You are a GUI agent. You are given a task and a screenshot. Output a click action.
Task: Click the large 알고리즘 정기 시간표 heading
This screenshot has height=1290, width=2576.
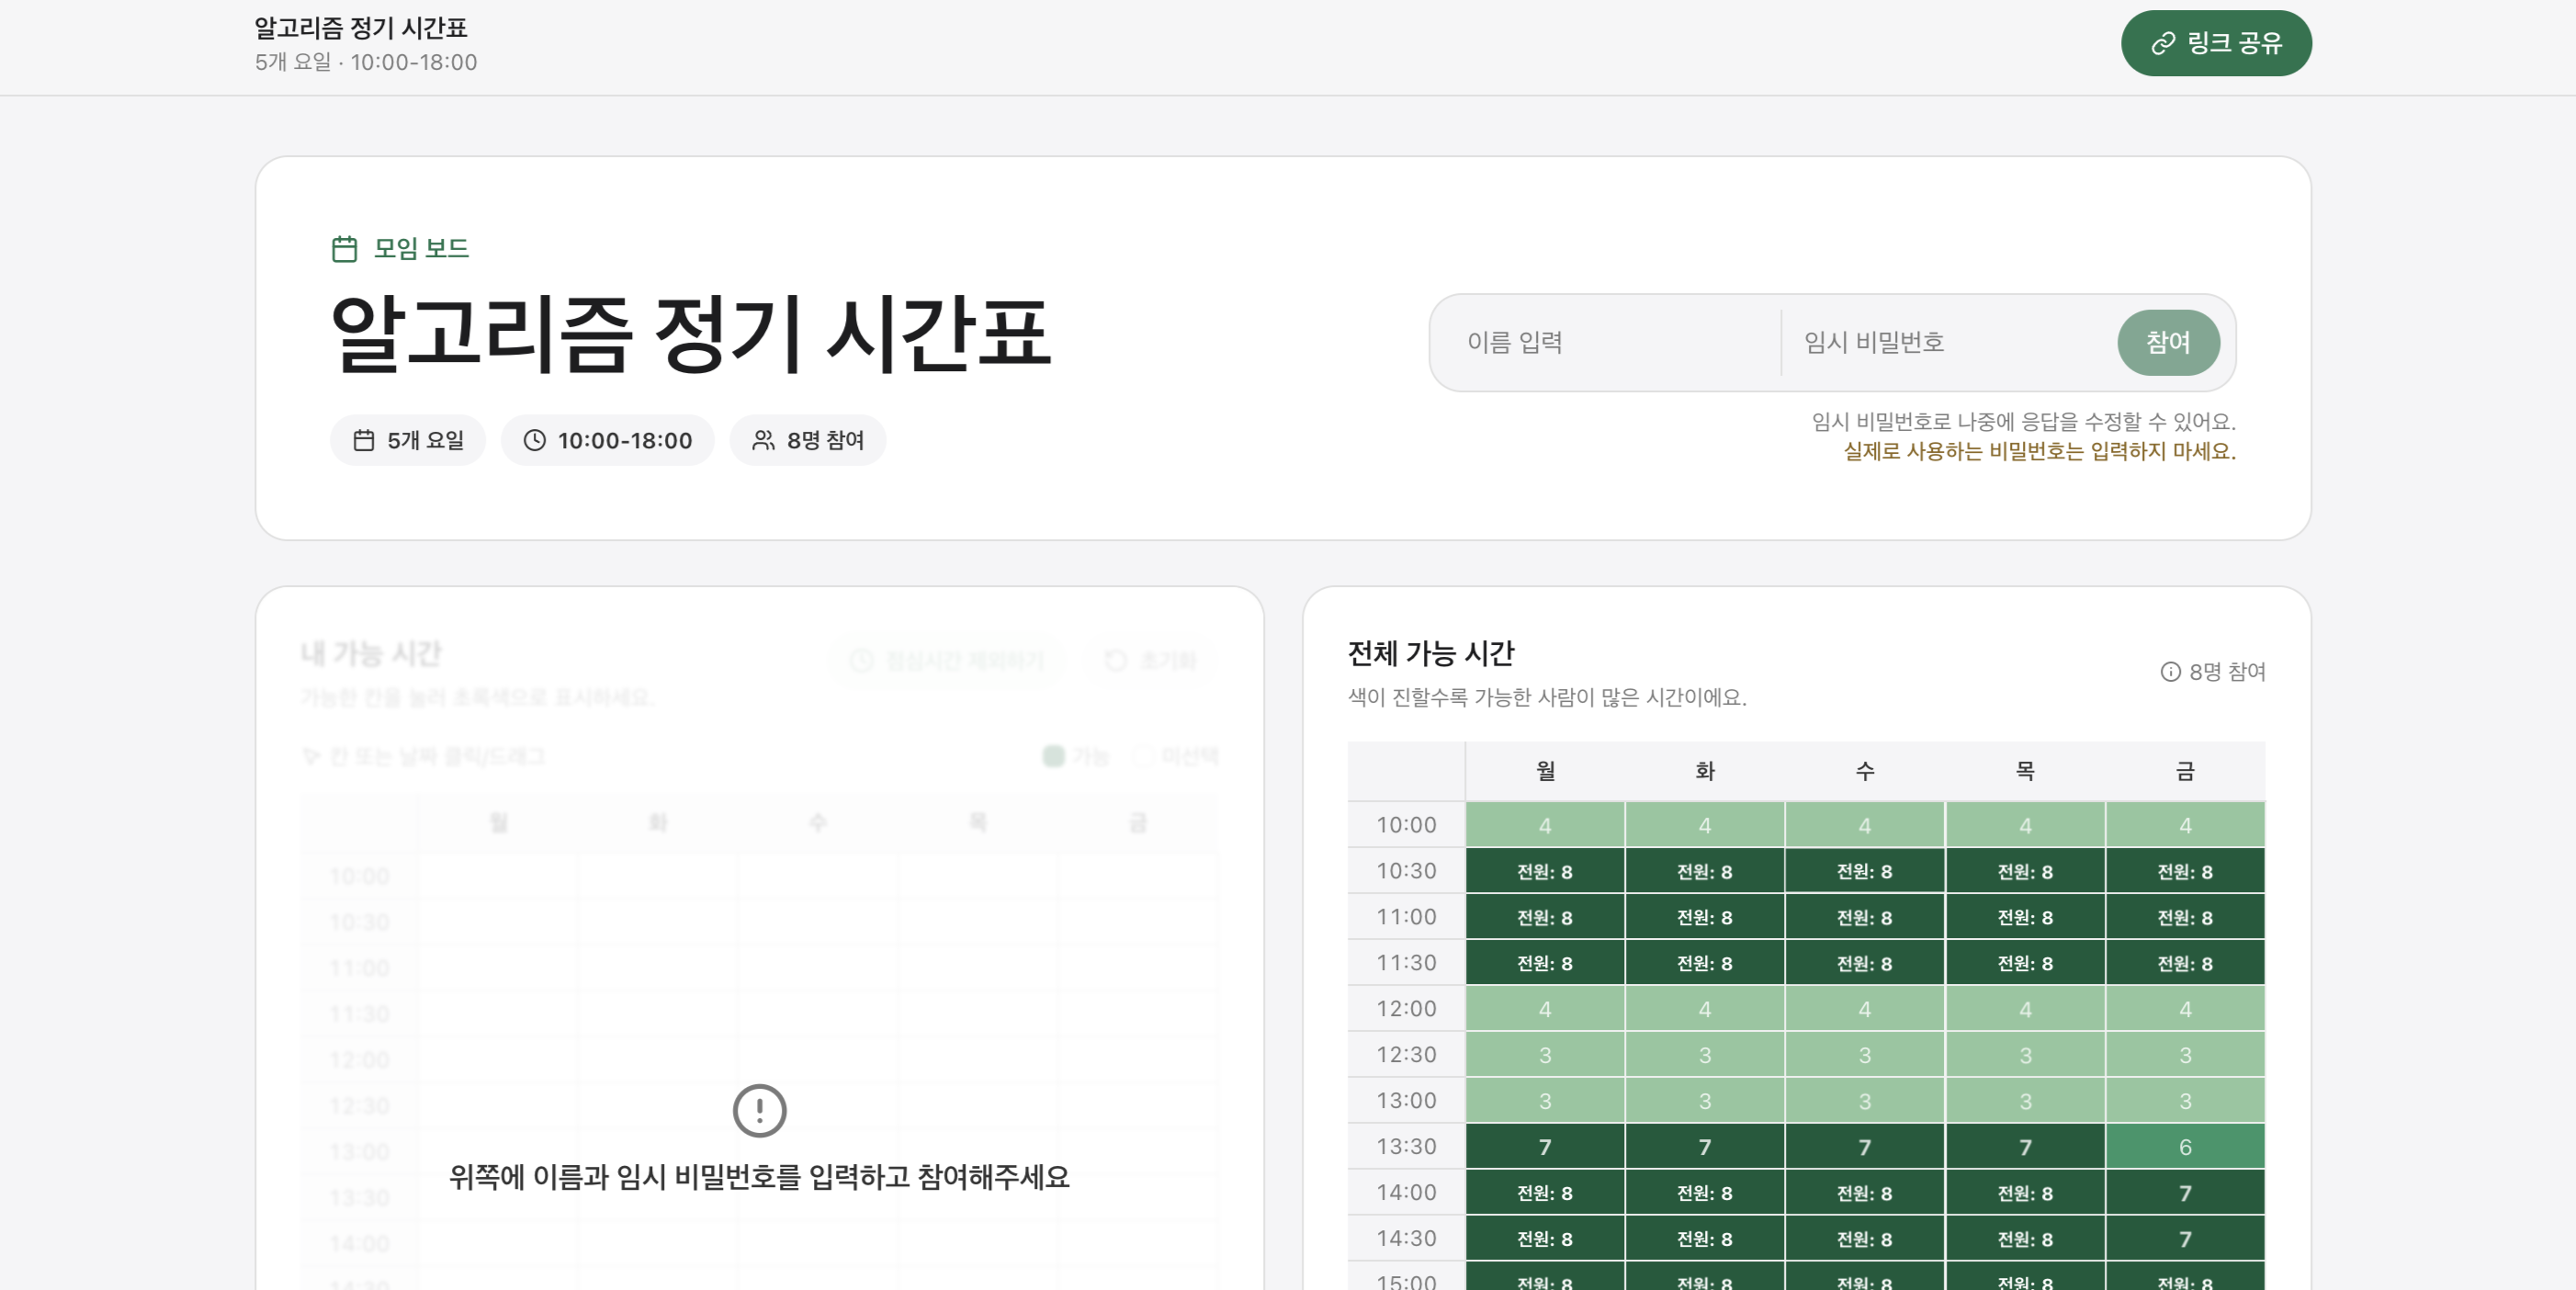coord(691,334)
